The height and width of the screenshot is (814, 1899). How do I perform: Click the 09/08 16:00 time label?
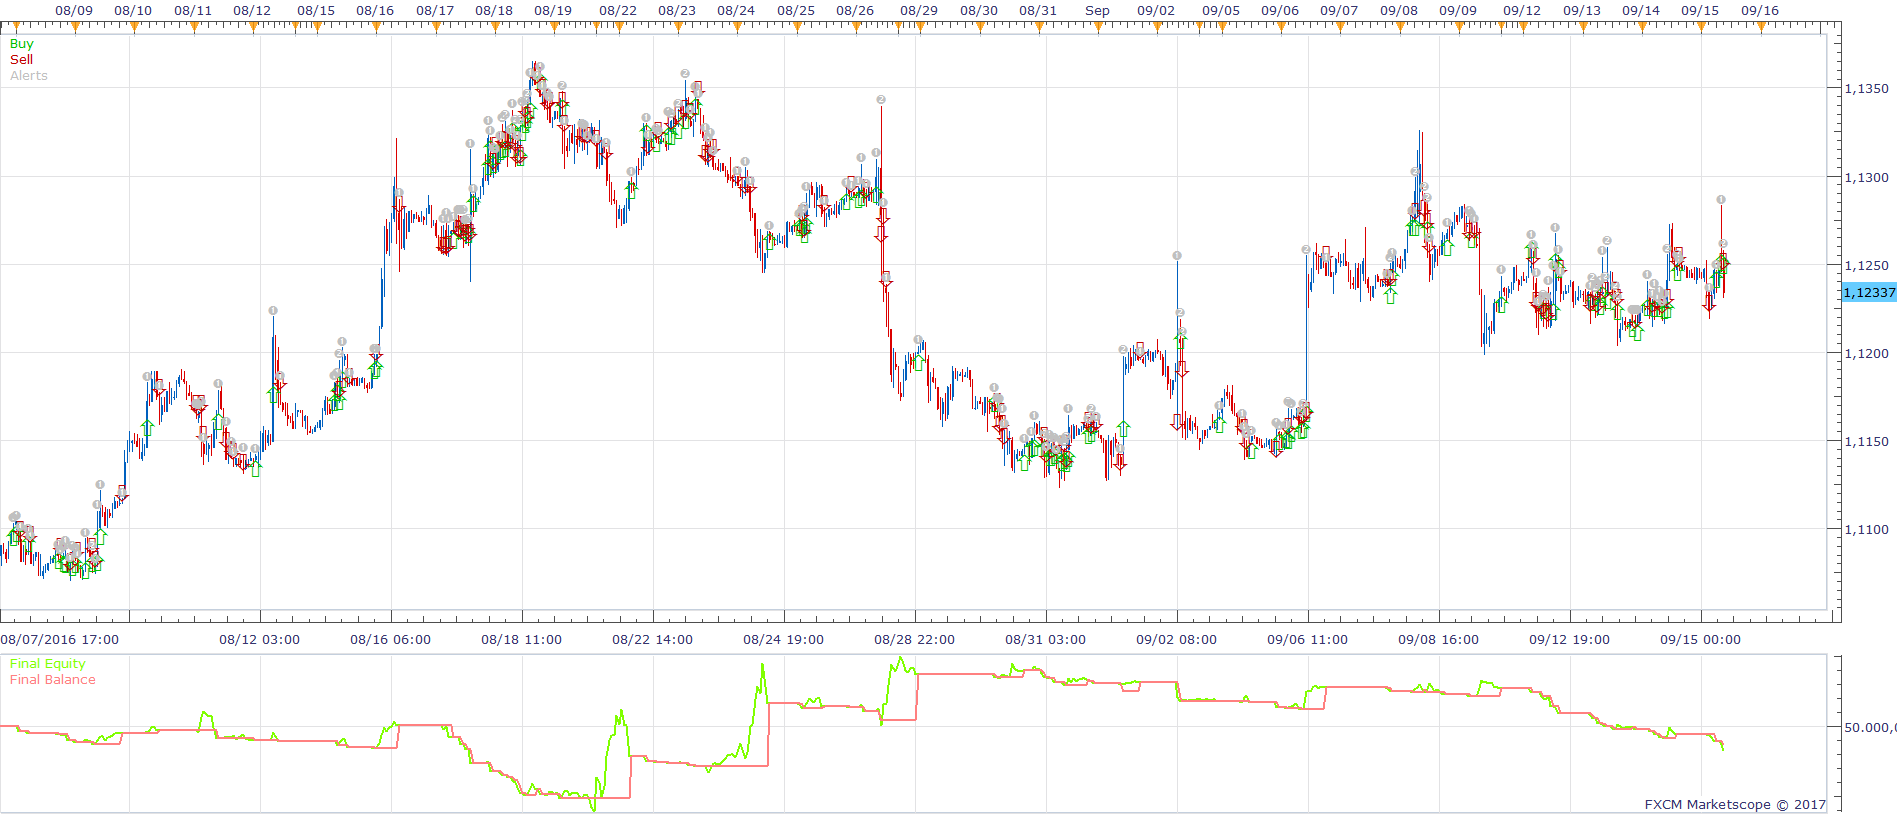(x=1438, y=640)
